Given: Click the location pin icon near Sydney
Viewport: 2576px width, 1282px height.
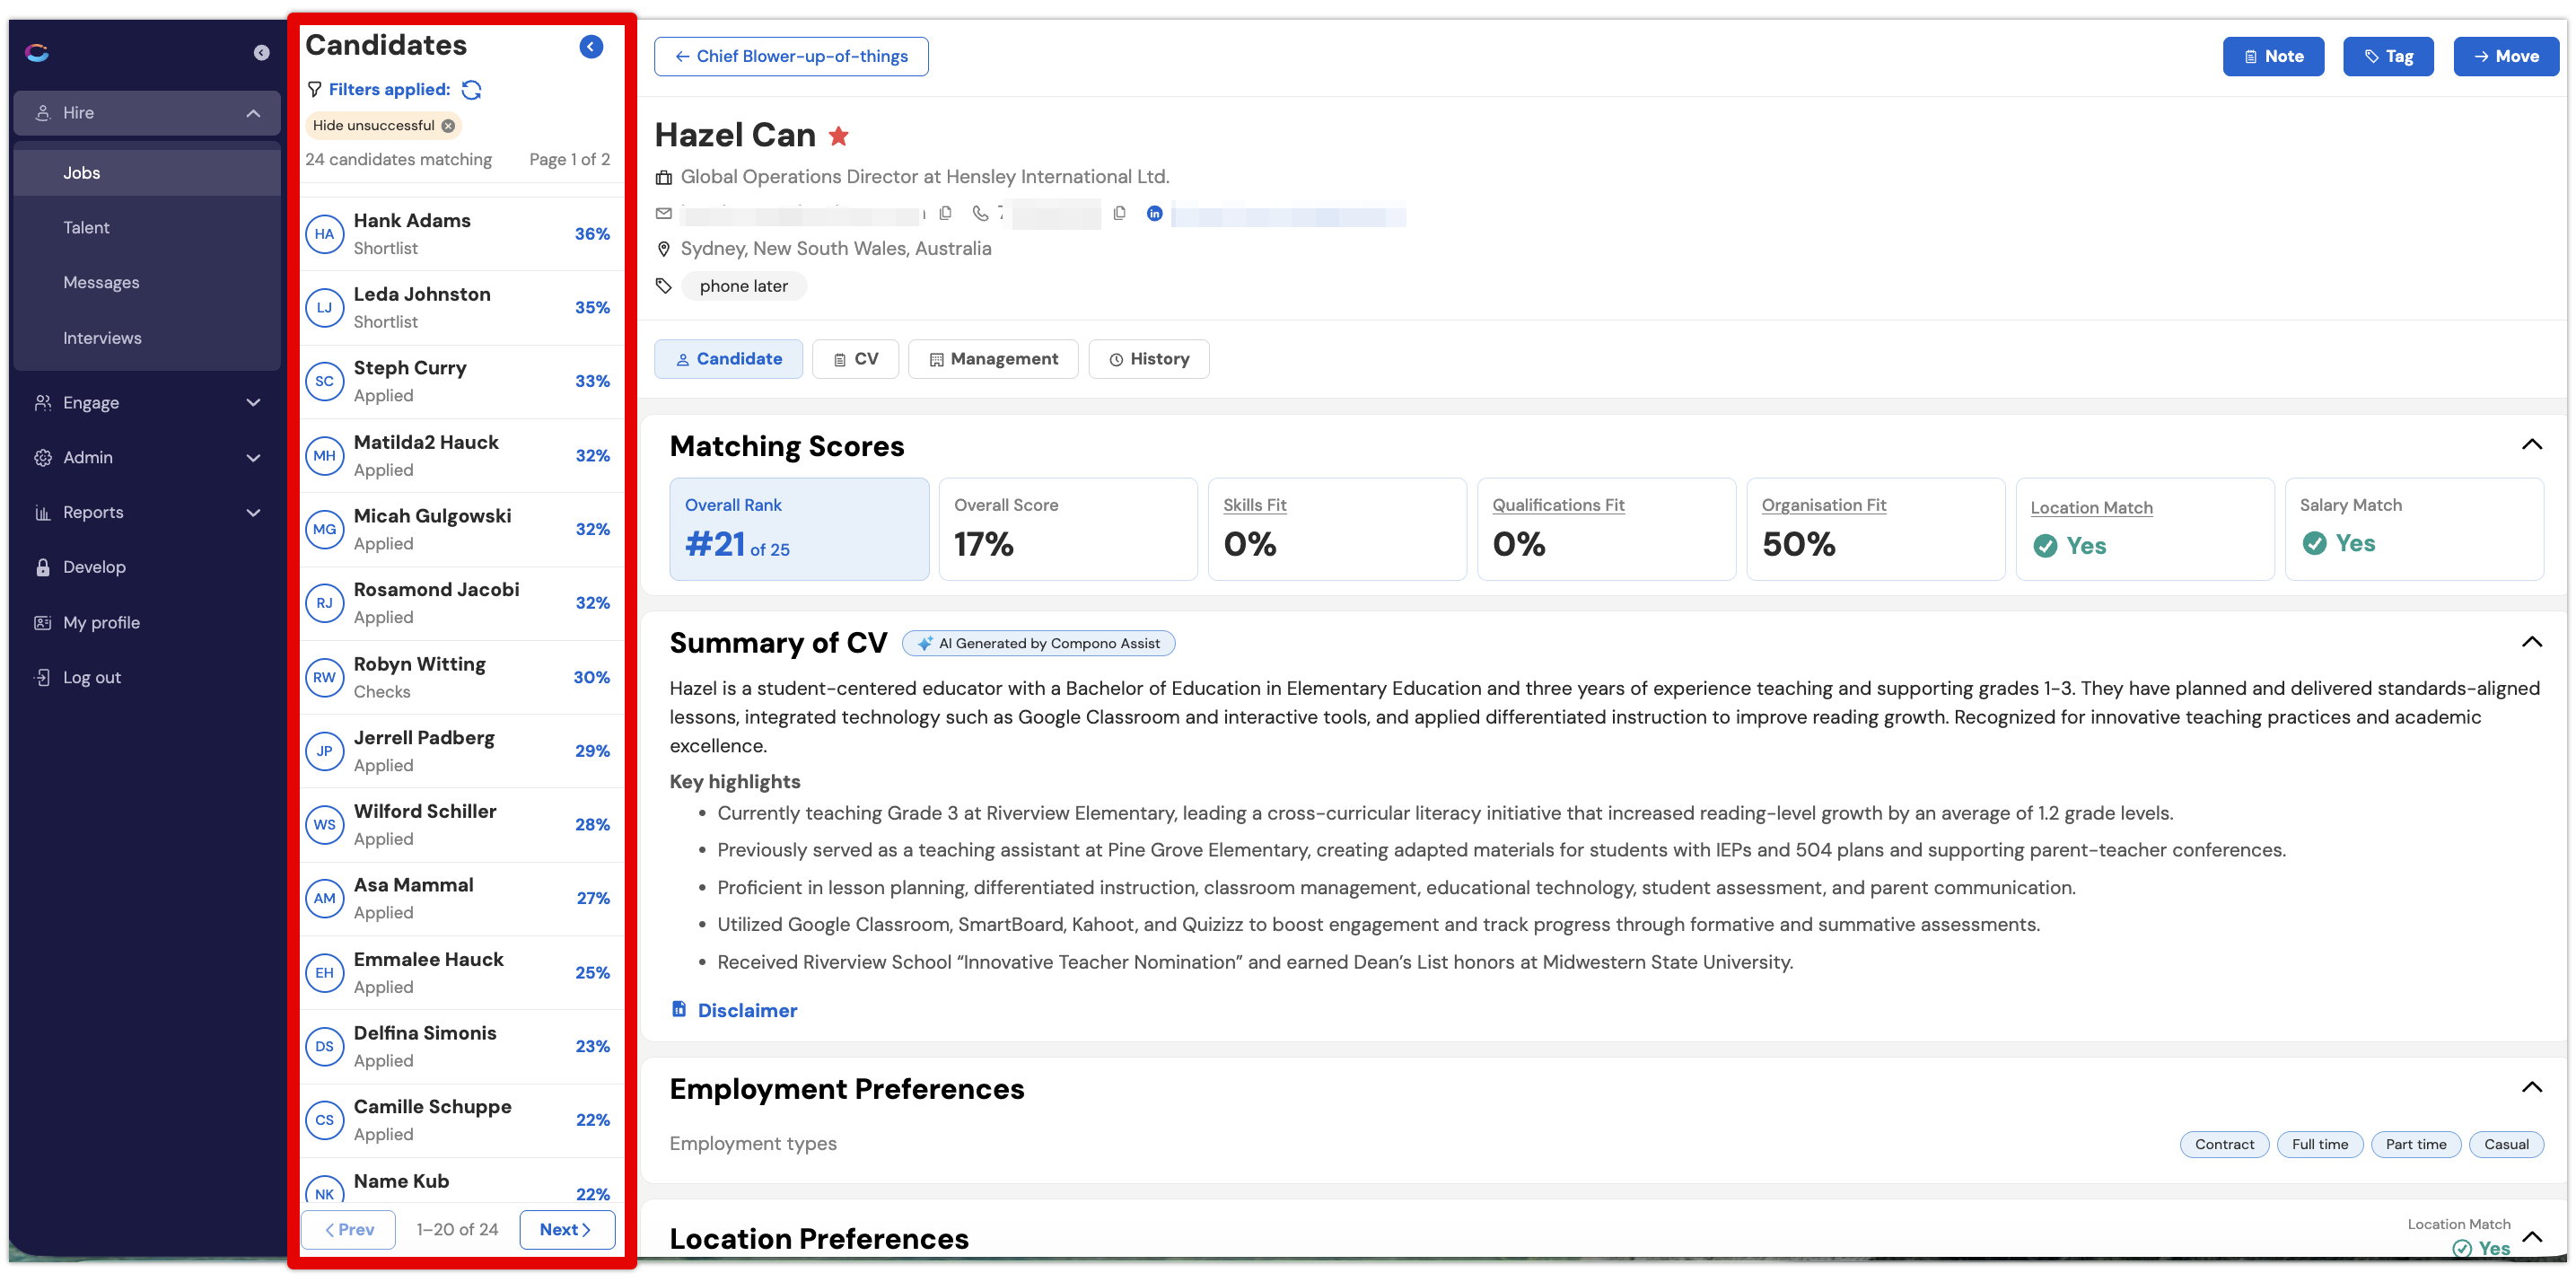Looking at the screenshot, I should 663,249.
